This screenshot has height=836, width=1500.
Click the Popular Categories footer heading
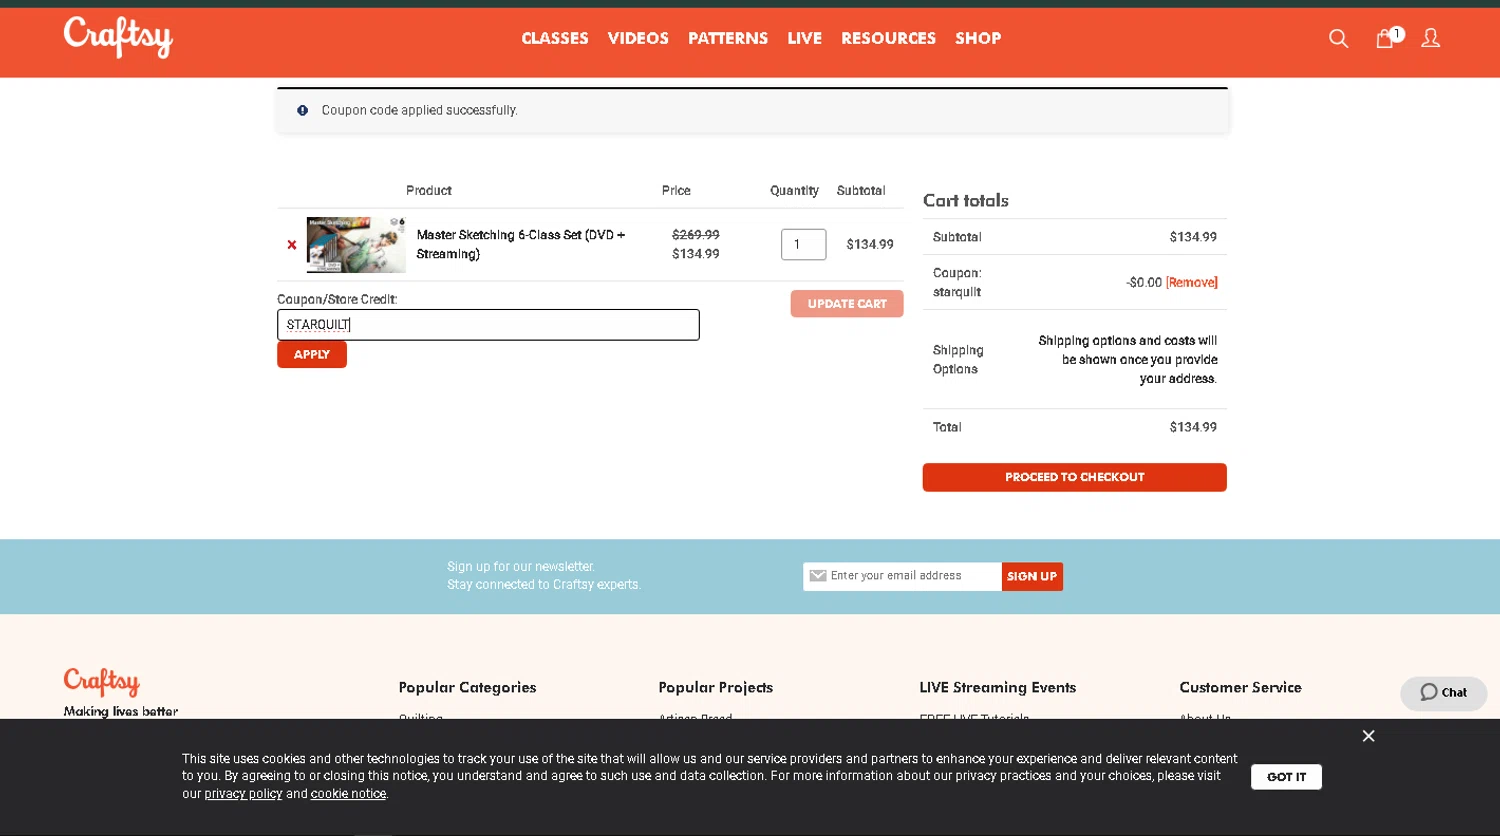click(467, 687)
